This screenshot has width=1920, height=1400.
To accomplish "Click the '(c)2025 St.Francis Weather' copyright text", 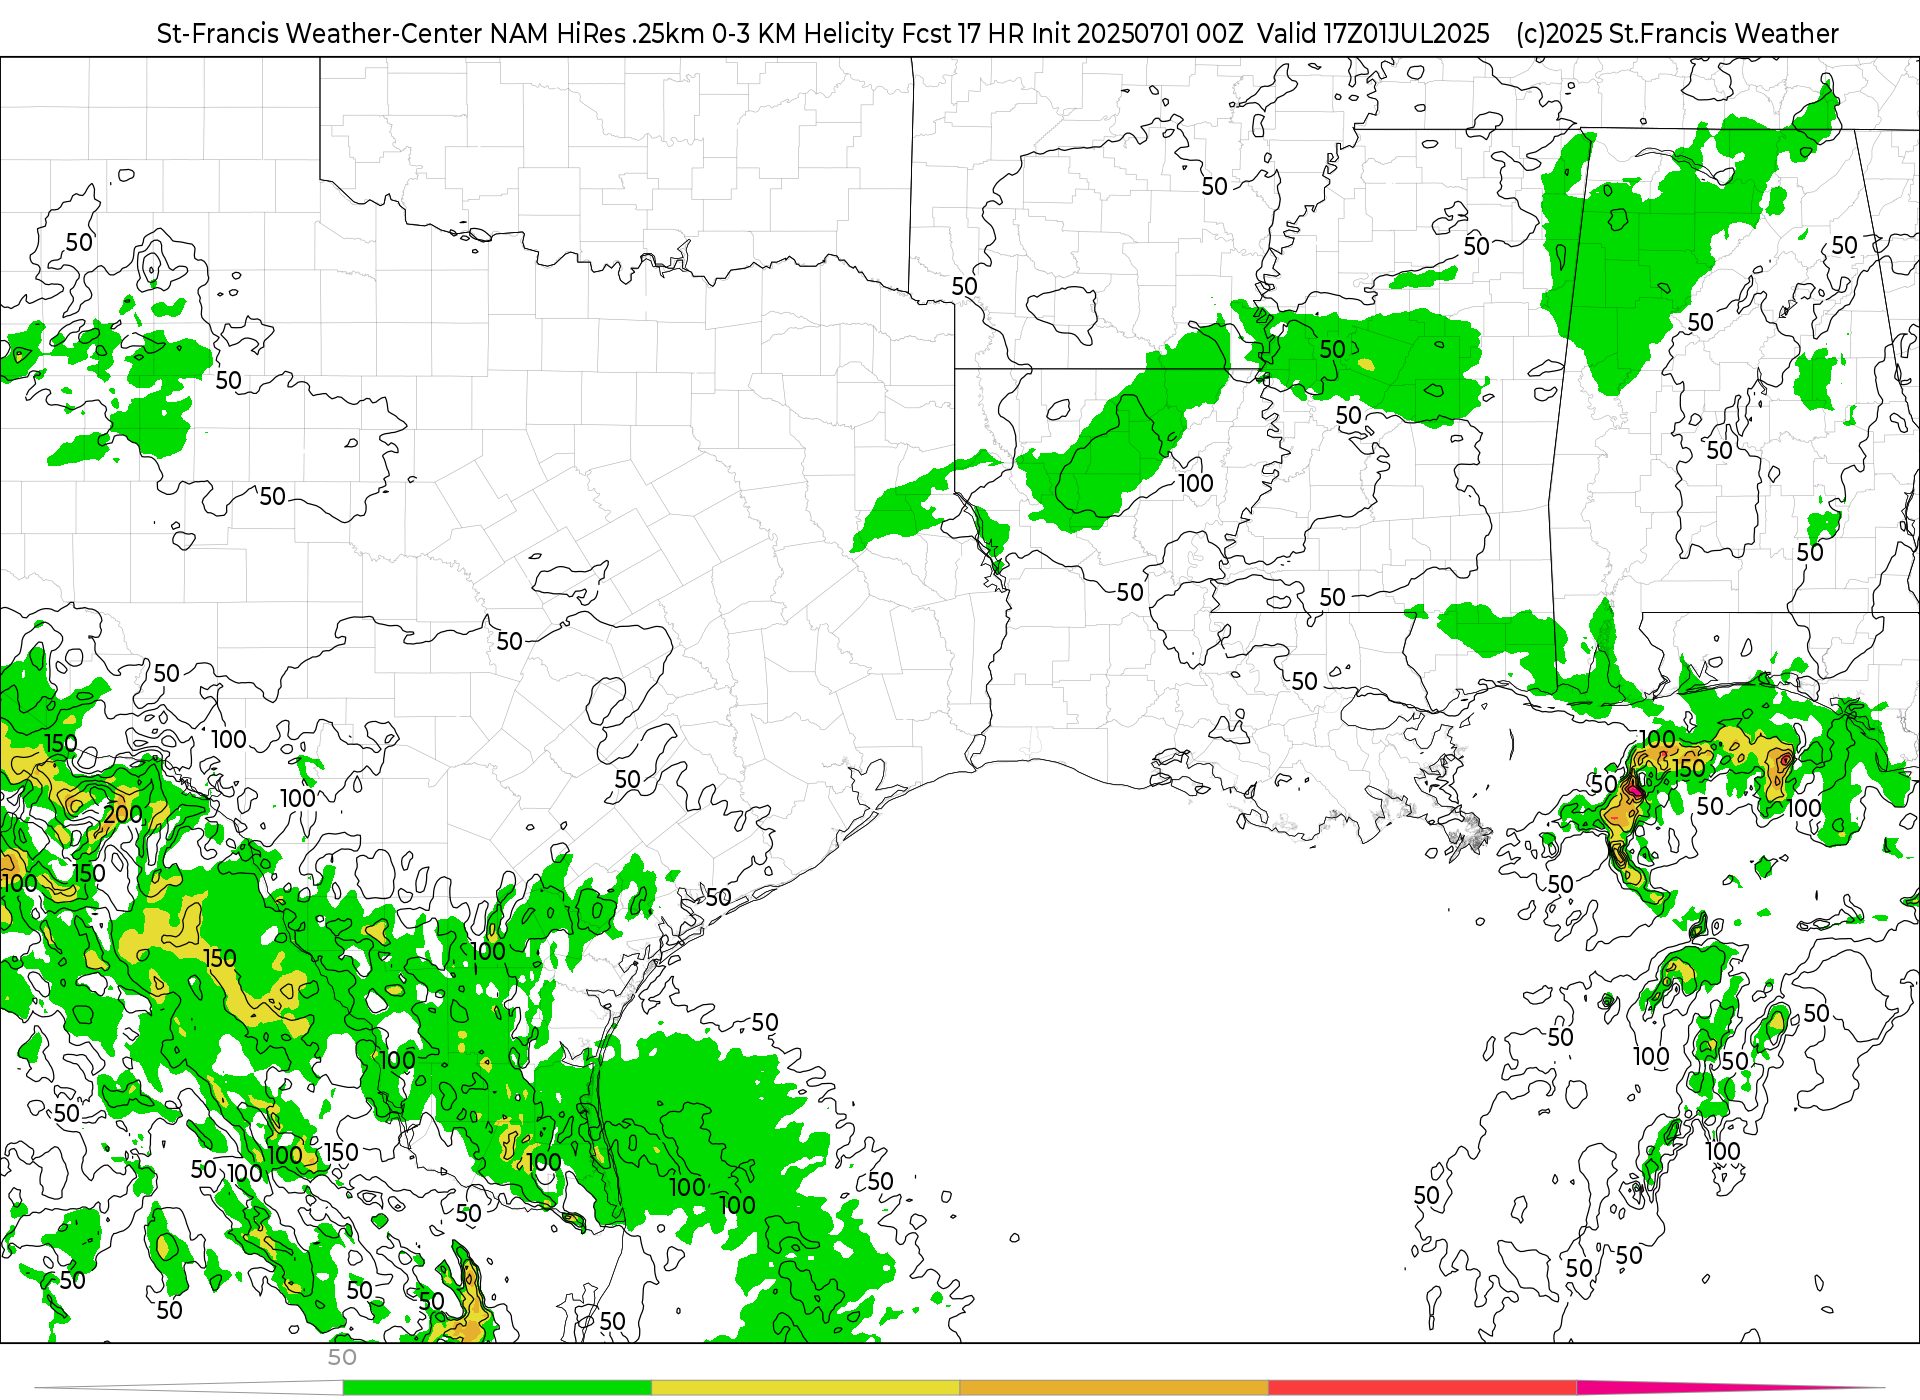I will click(x=1677, y=34).
